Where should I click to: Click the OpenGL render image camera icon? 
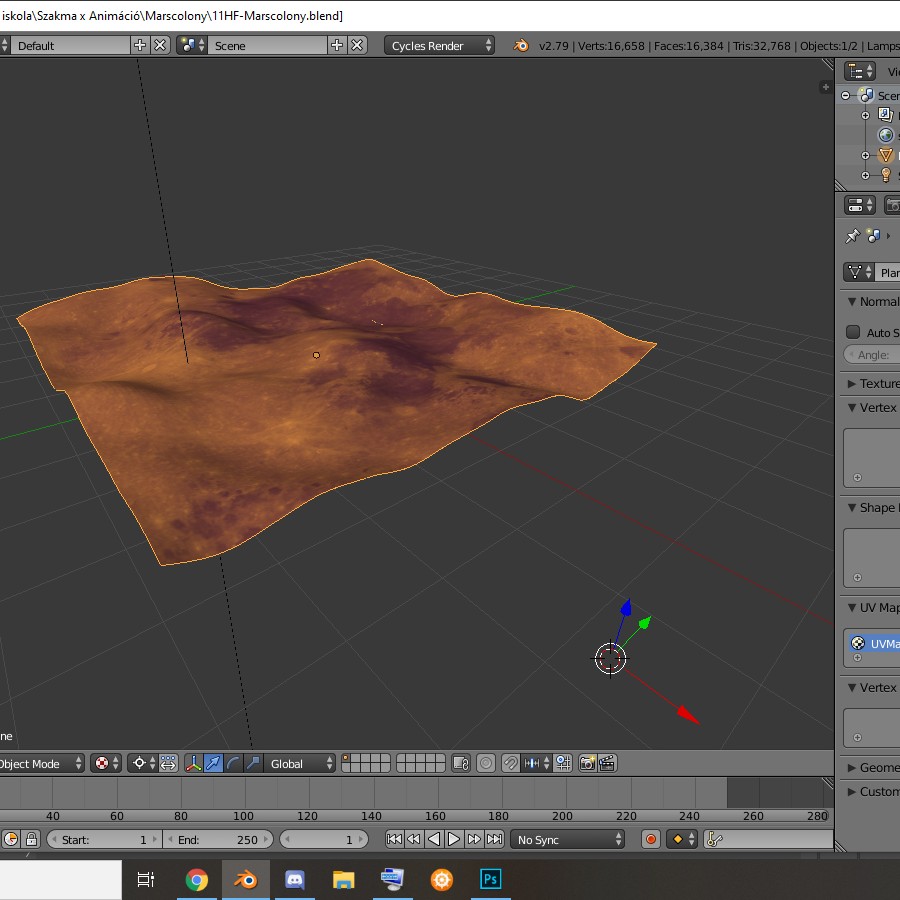click(587, 764)
